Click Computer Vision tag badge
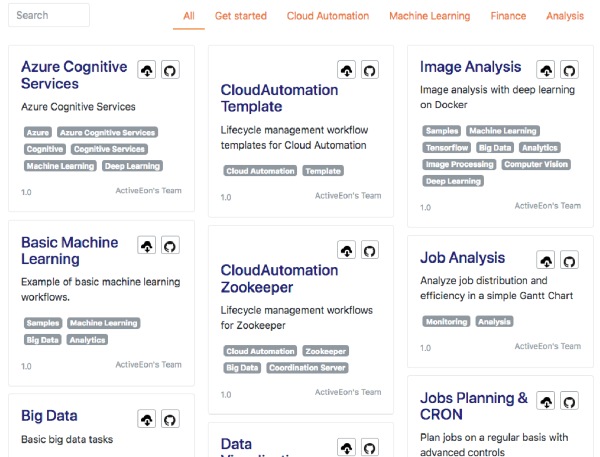600x457 pixels. point(536,165)
